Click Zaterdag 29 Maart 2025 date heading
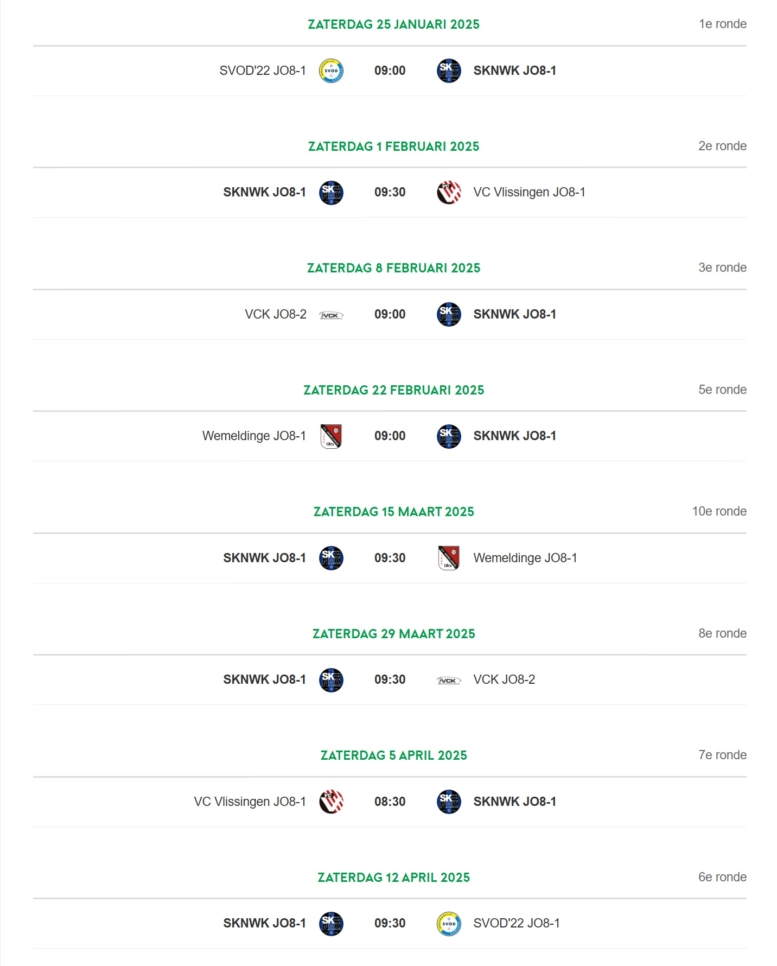Viewport: 777px width, 966px height. (394, 634)
